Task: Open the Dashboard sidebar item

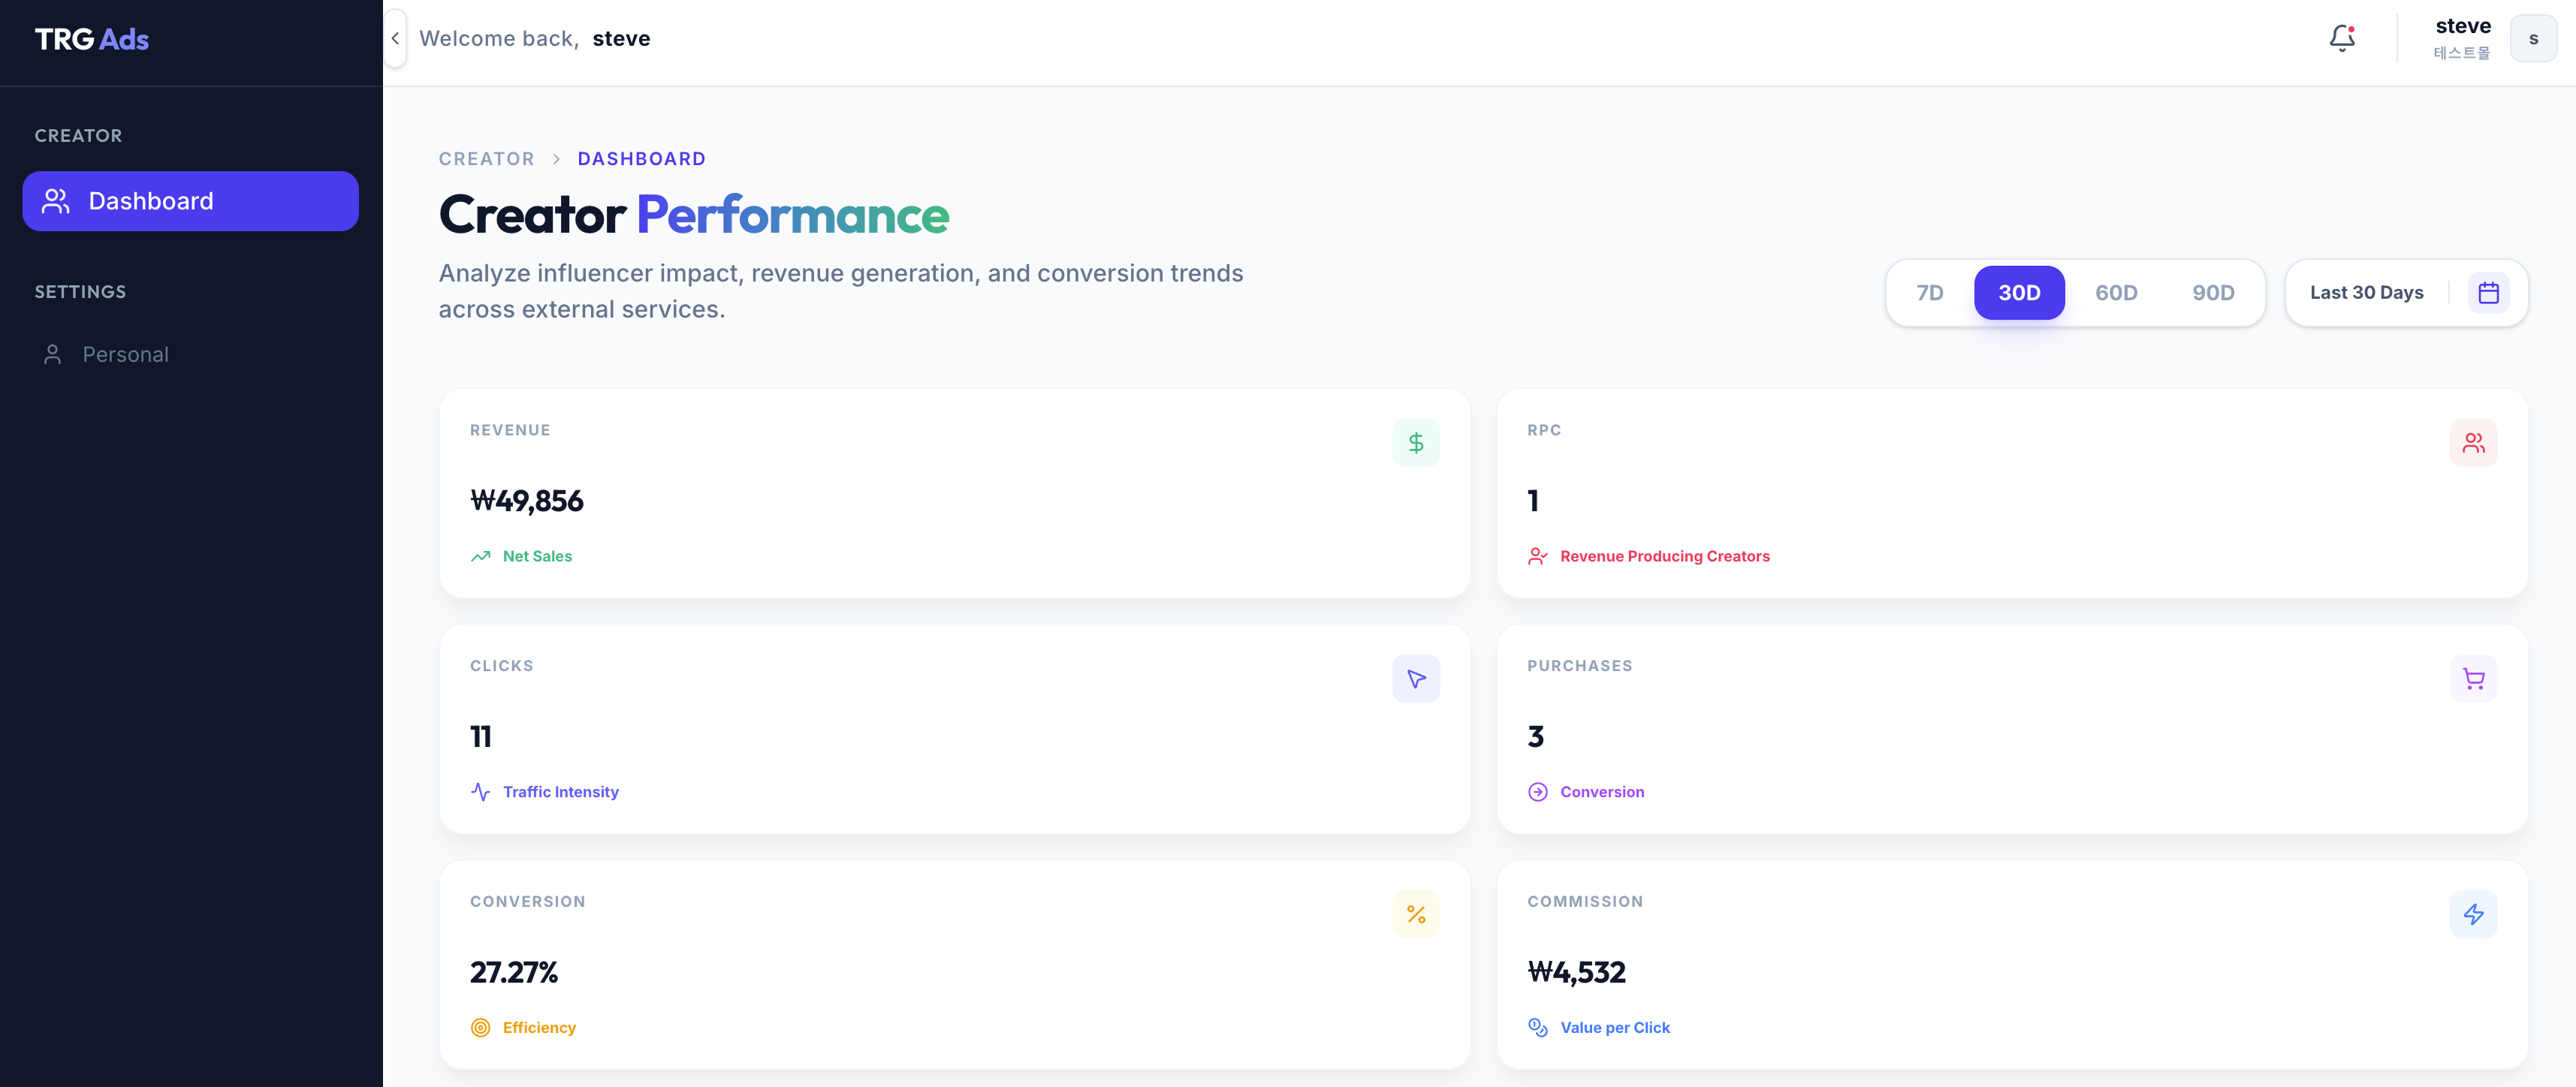Action: [190, 201]
